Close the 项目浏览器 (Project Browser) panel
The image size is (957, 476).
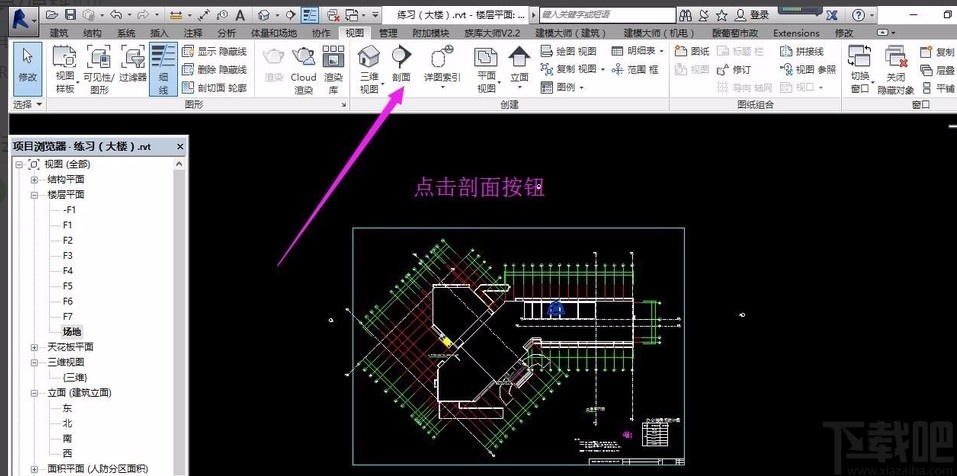tap(180, 146)
